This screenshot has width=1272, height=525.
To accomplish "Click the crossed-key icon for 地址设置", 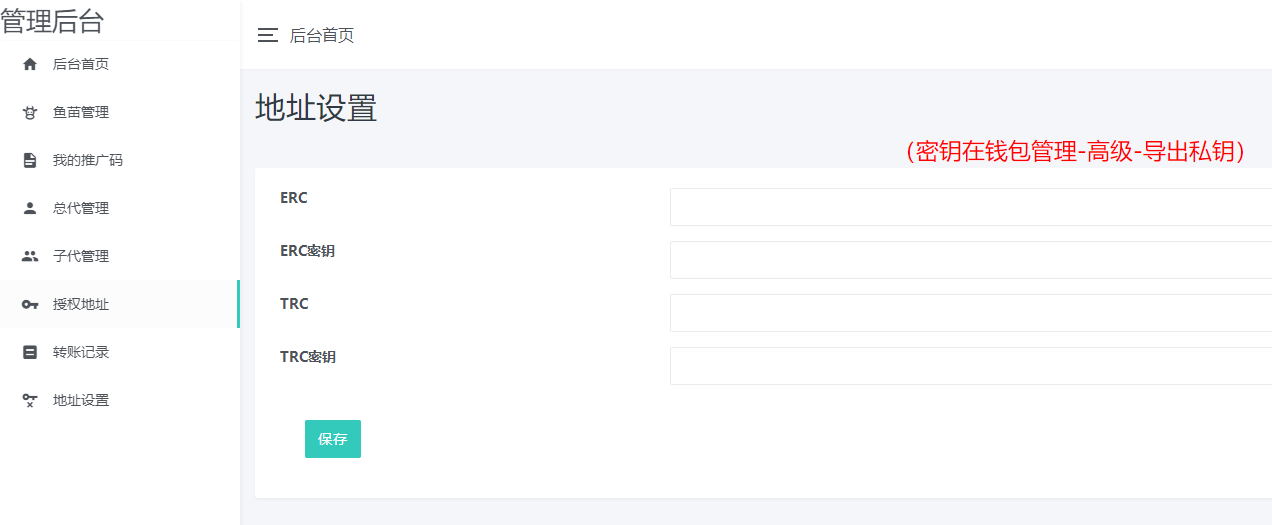I will coord(30,400).
